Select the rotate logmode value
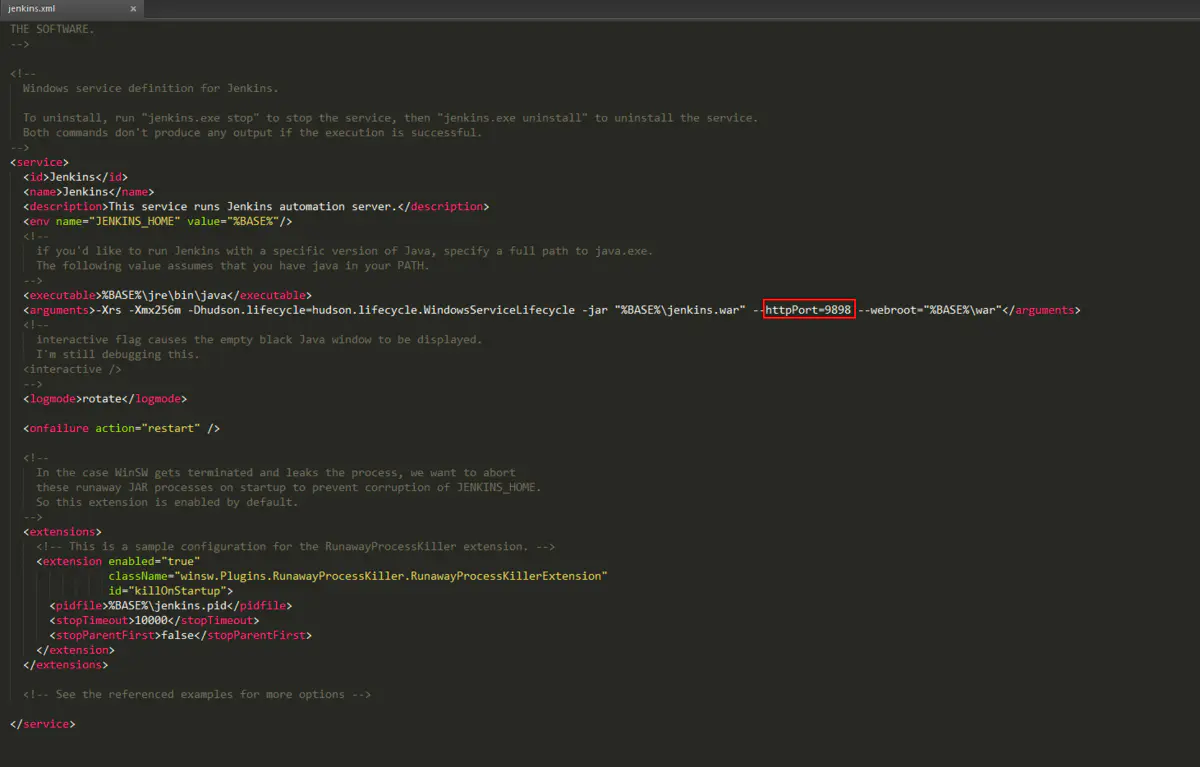The image size is (1200, 767). 101,398
